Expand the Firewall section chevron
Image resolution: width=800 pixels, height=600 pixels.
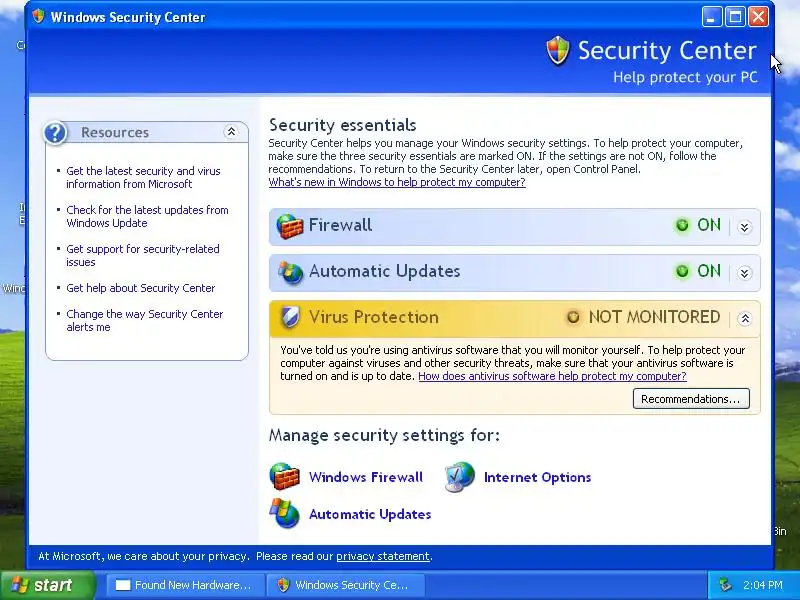(744, 227)
